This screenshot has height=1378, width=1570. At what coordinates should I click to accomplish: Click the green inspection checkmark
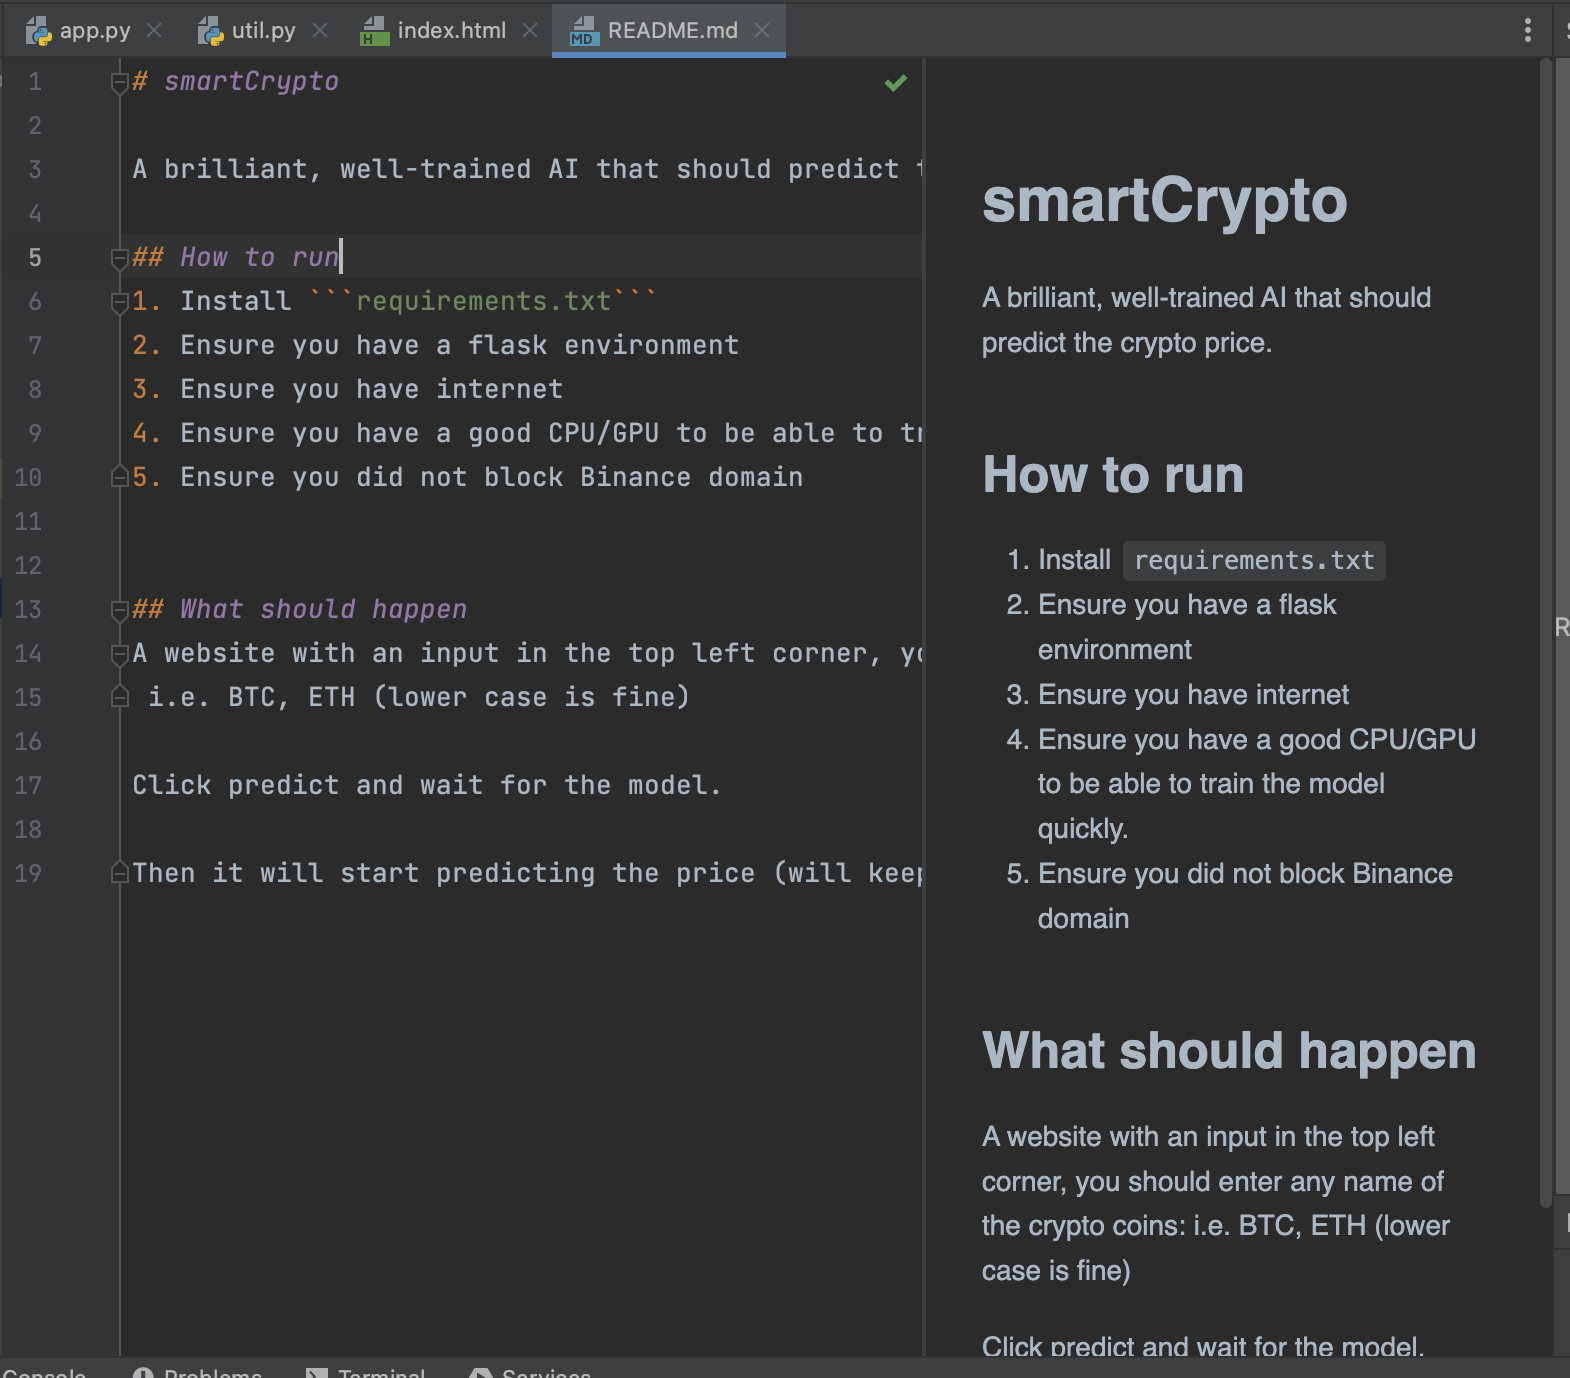click(x=896, y=83)
